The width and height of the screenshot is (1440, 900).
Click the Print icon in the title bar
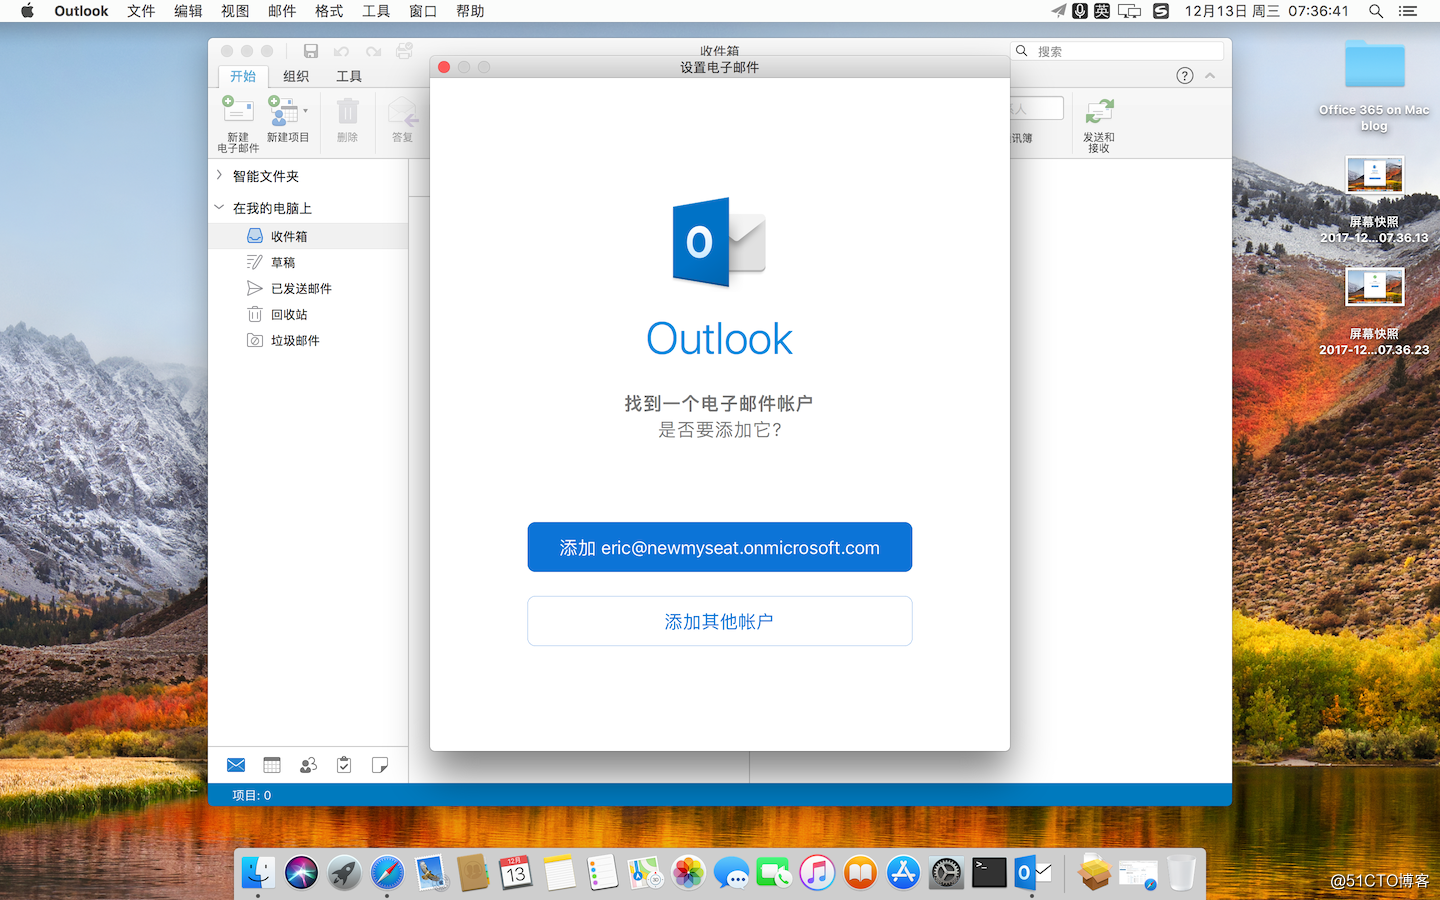coord(404,51)
